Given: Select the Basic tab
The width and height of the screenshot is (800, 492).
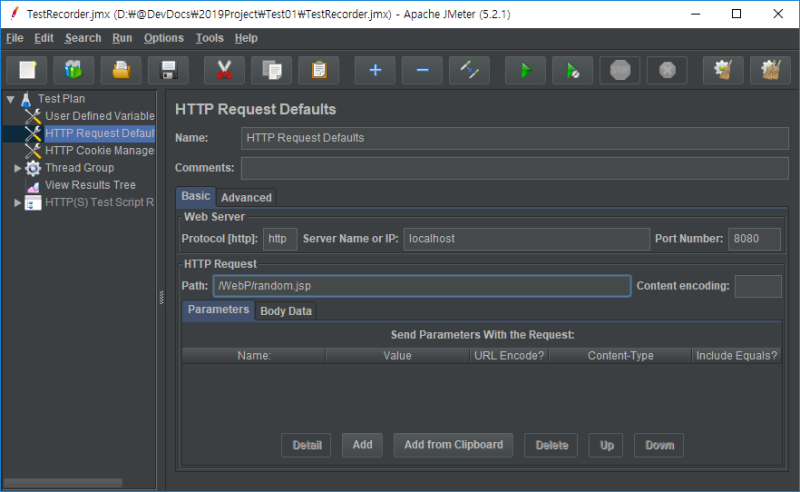Looking at the screenshot, I should click(x=195, y=196).
